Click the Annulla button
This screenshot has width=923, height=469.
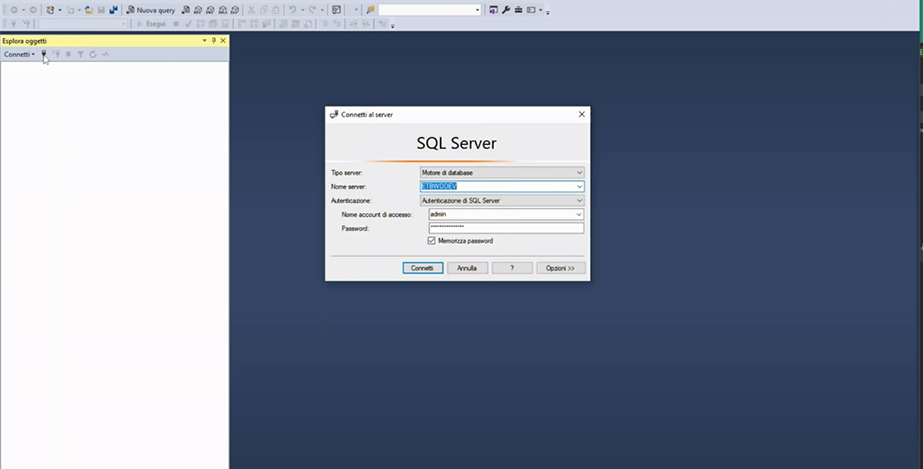pos(467,268)
